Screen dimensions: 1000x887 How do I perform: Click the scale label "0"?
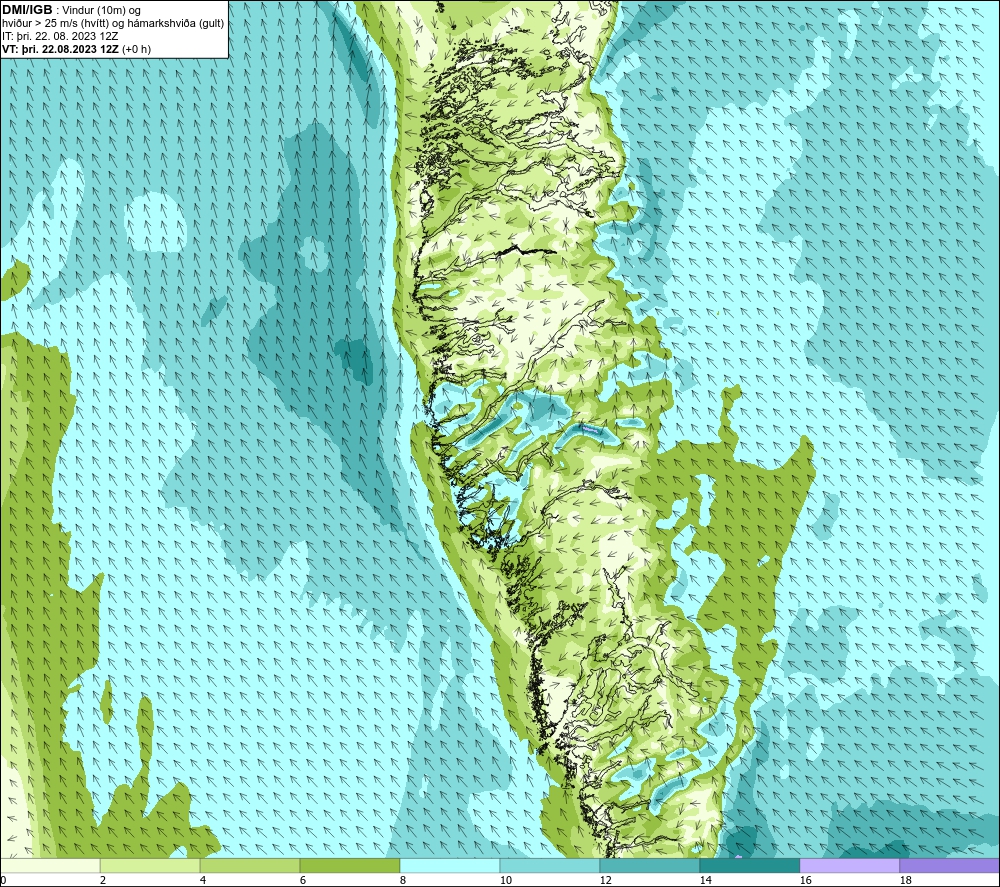click(x=3, y=881)
